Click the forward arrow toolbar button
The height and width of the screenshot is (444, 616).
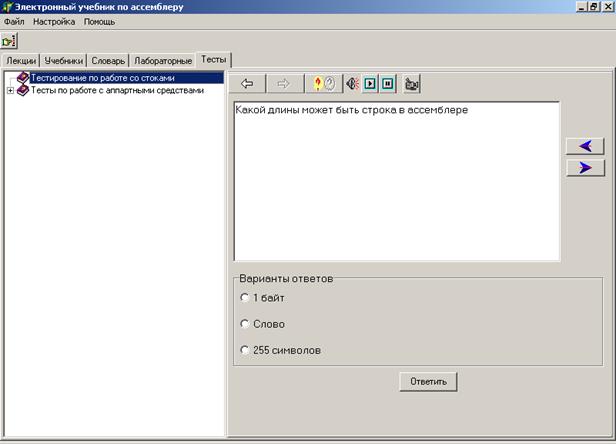[283, 83]
